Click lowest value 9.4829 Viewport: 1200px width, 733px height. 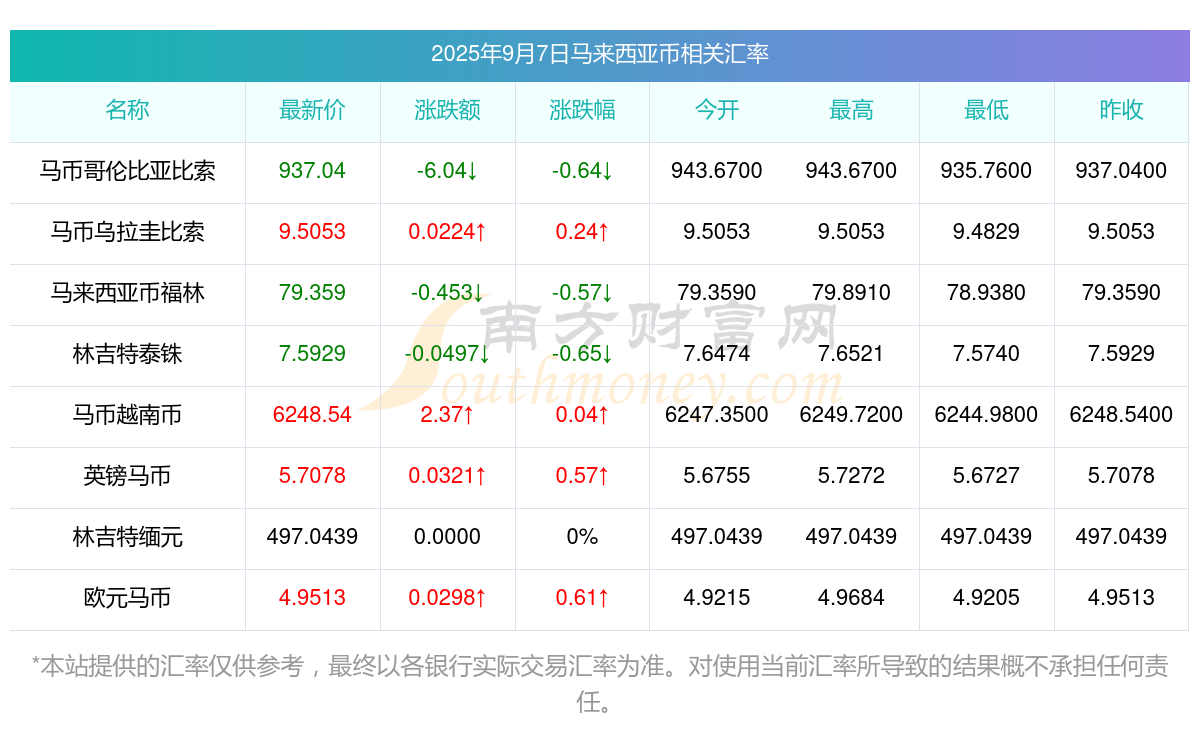[986, 232]
